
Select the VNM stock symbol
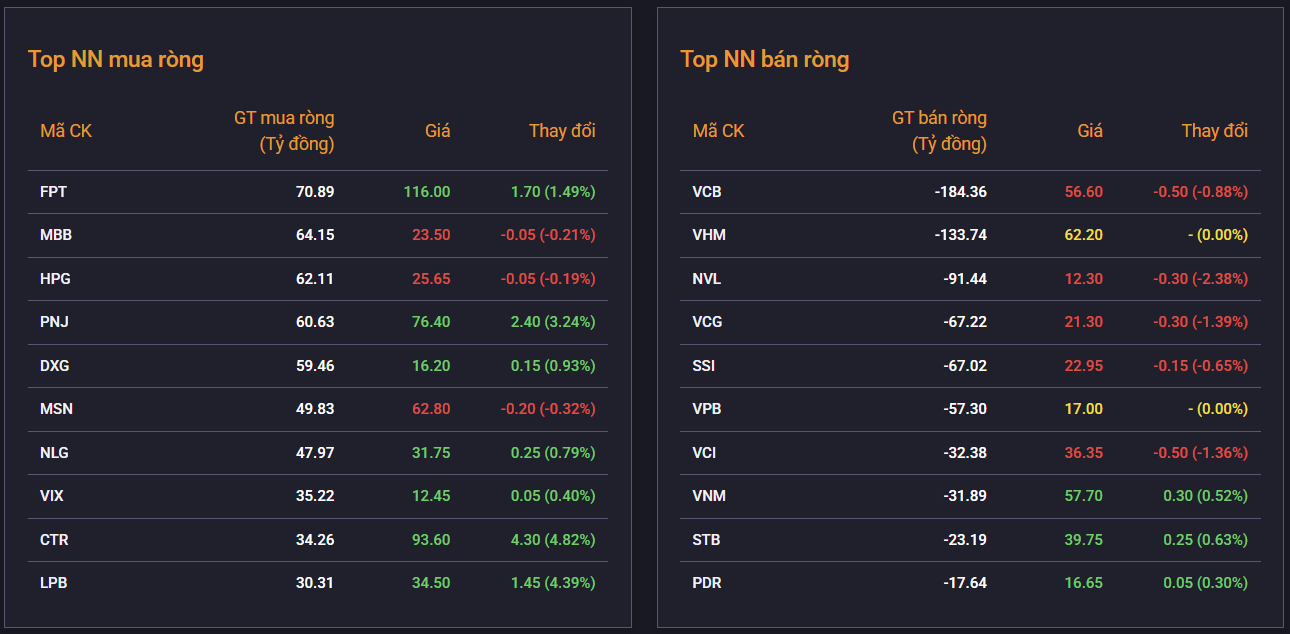click(x=709, y=496)
